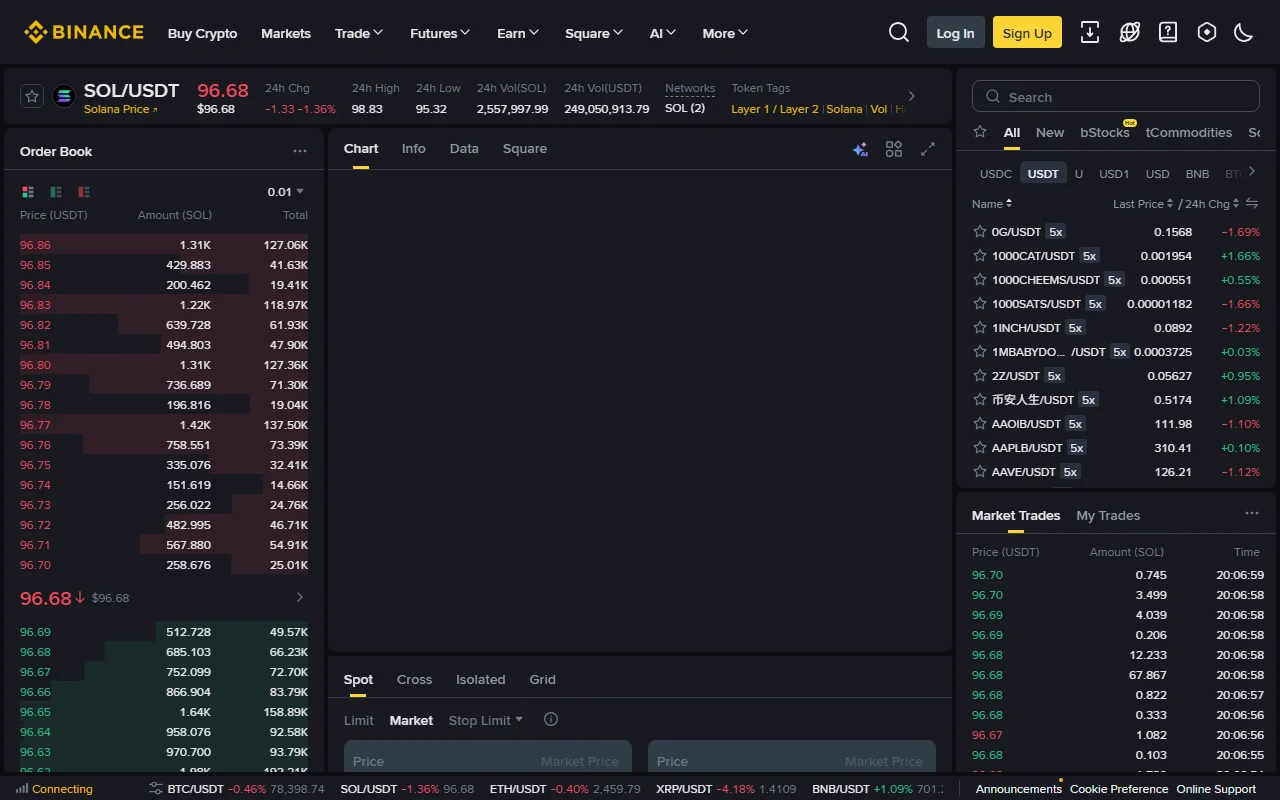This screenshot has height=800, width=1280.
Task: Favorite the AAVE/USDT pair
Action: 980,471
